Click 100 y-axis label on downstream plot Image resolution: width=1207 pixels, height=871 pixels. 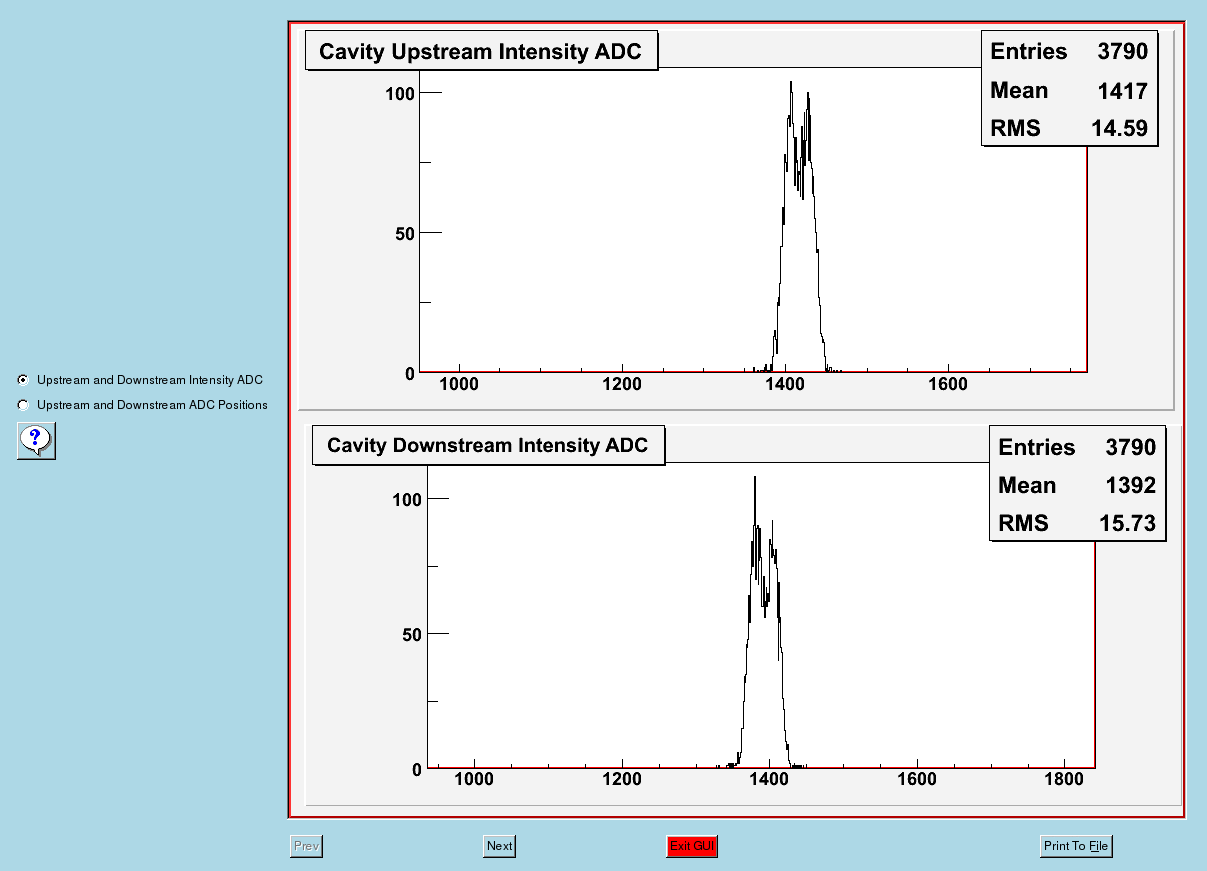(408, 498)
